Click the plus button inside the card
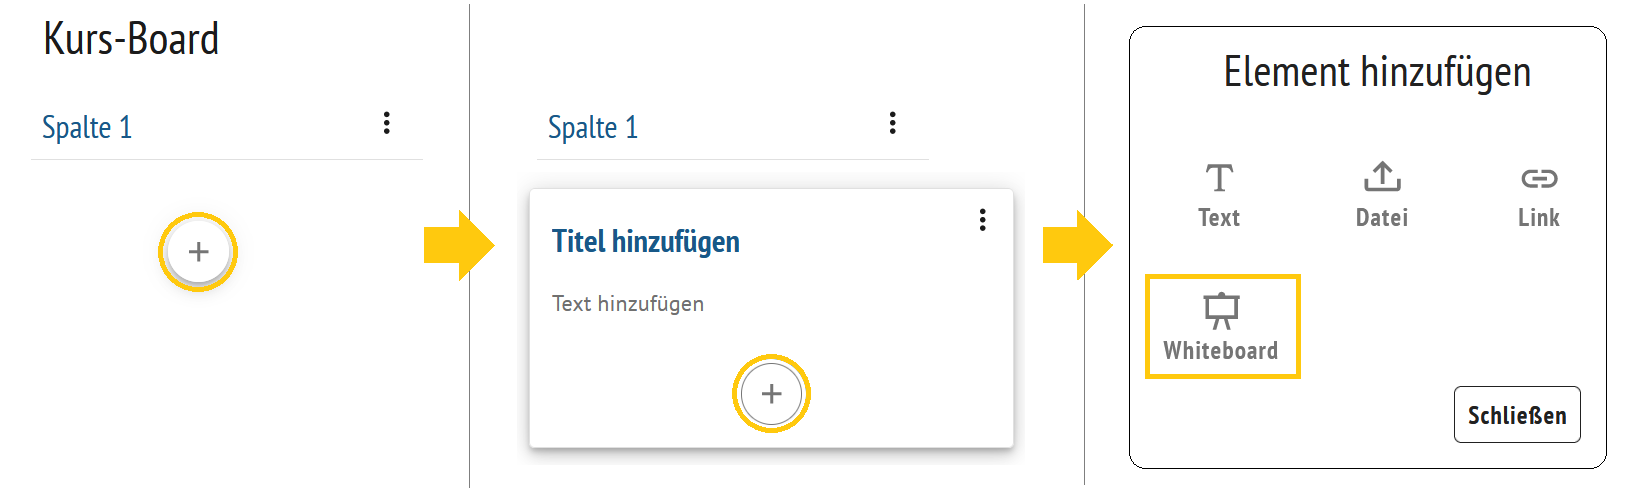The image size is (1635, 498). [771, 394]
